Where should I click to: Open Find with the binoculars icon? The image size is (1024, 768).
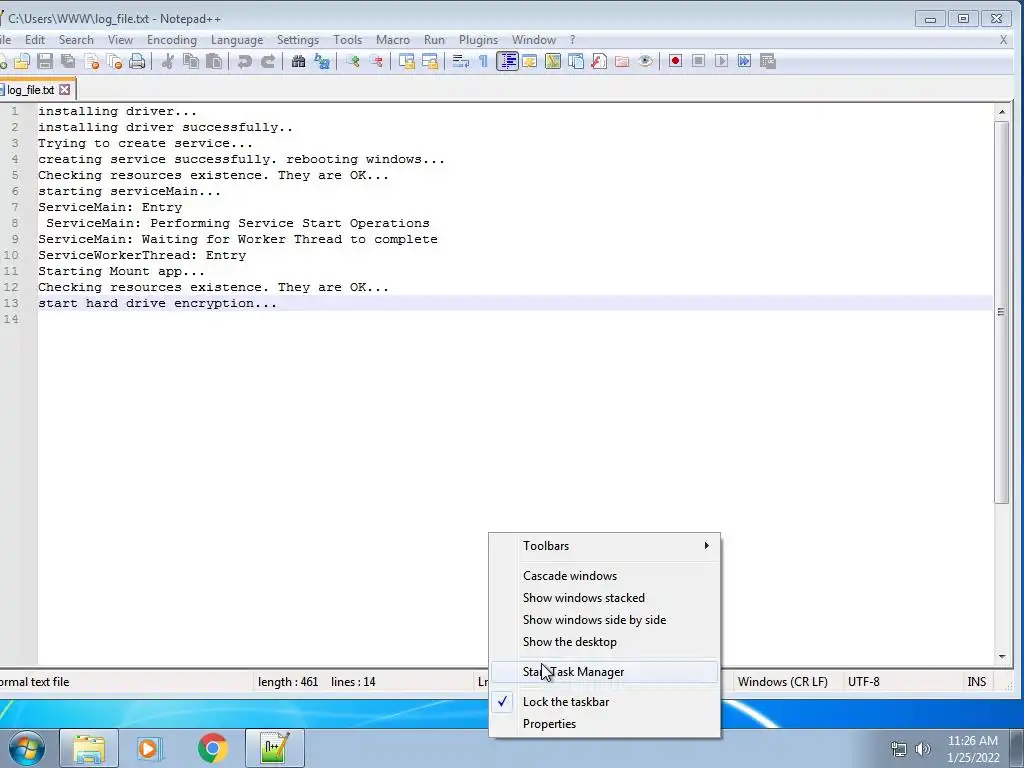298,61
